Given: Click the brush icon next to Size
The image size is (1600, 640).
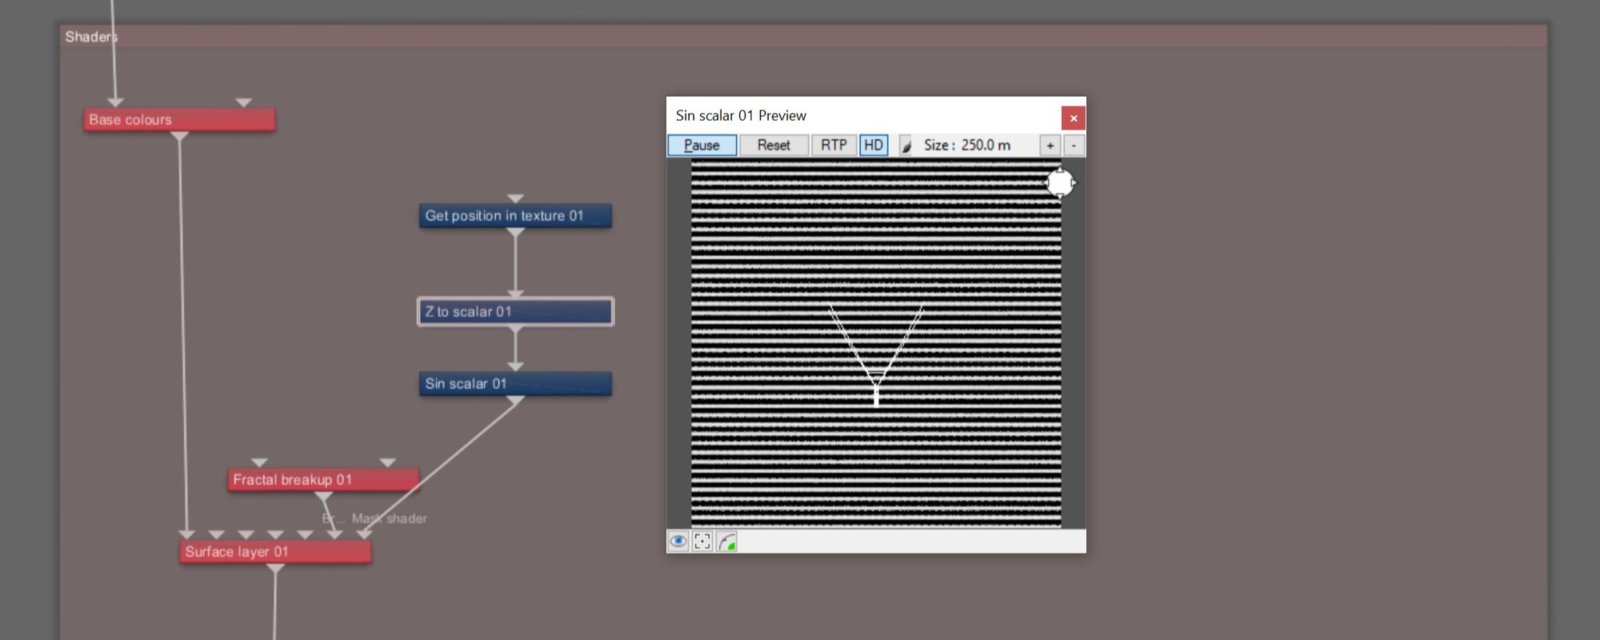Looking at the screenshot, I should 906,145.
